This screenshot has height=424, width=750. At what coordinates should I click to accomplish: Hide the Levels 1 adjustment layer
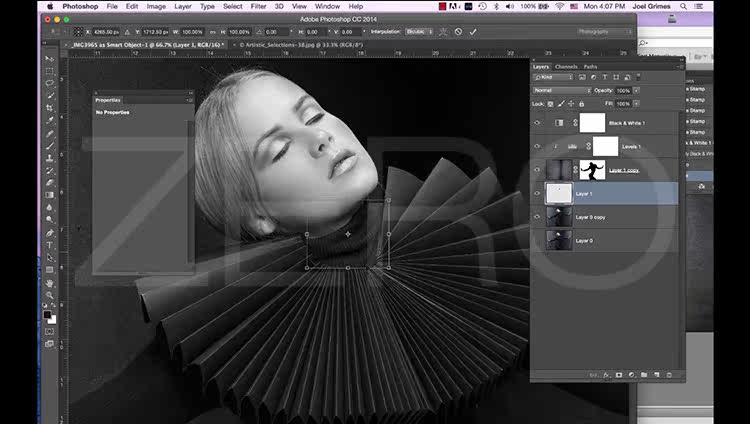538,147
